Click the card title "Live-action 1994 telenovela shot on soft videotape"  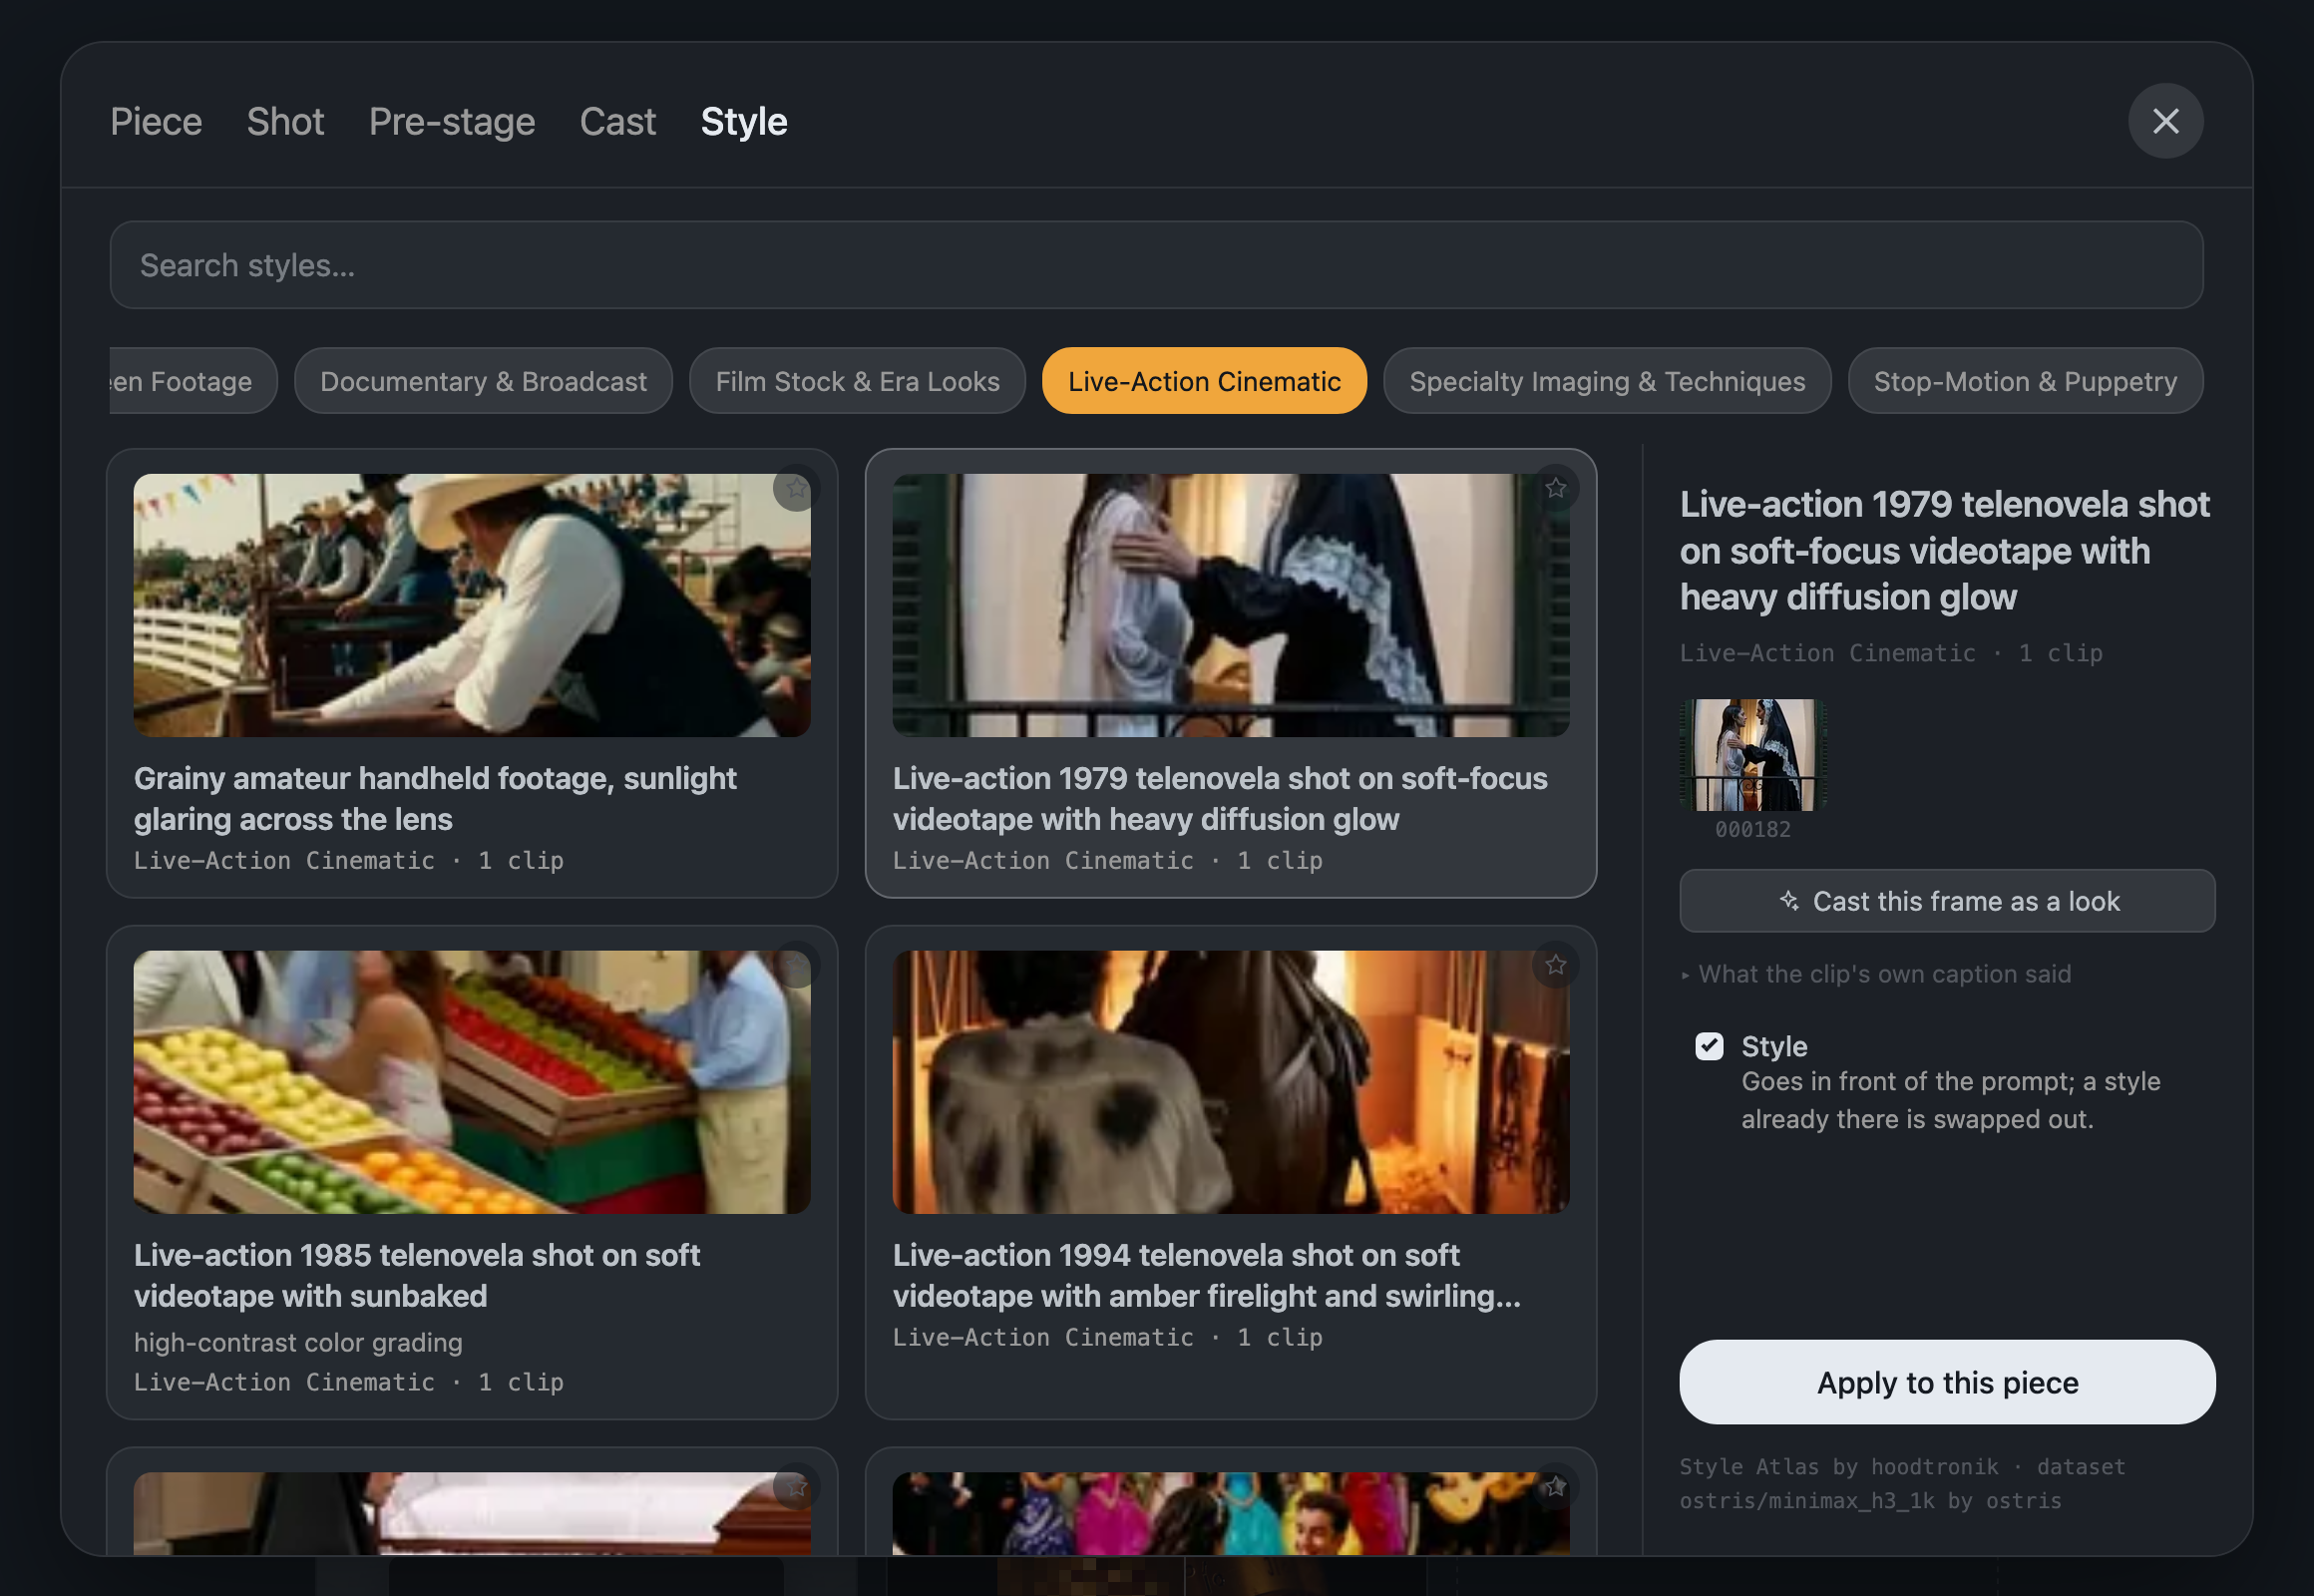1207,1276
